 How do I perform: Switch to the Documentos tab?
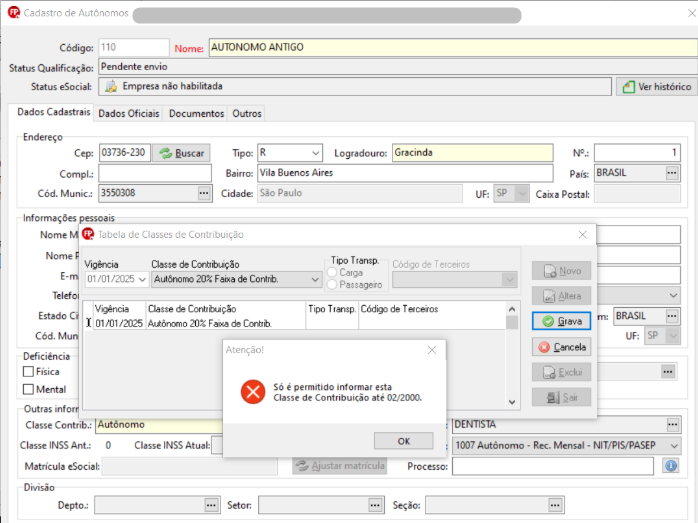[x=196, y=114]
